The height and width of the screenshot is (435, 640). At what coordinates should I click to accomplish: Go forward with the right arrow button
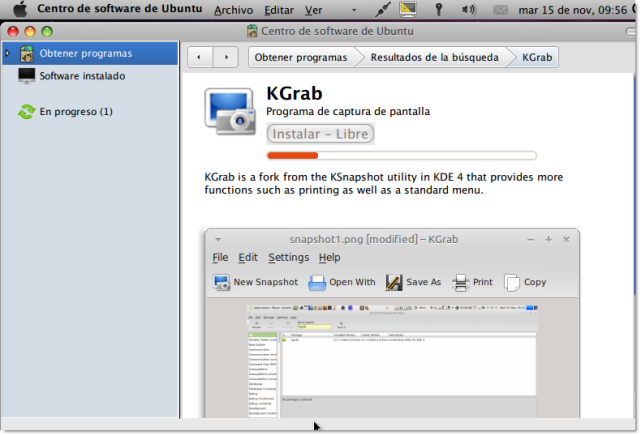226,57
